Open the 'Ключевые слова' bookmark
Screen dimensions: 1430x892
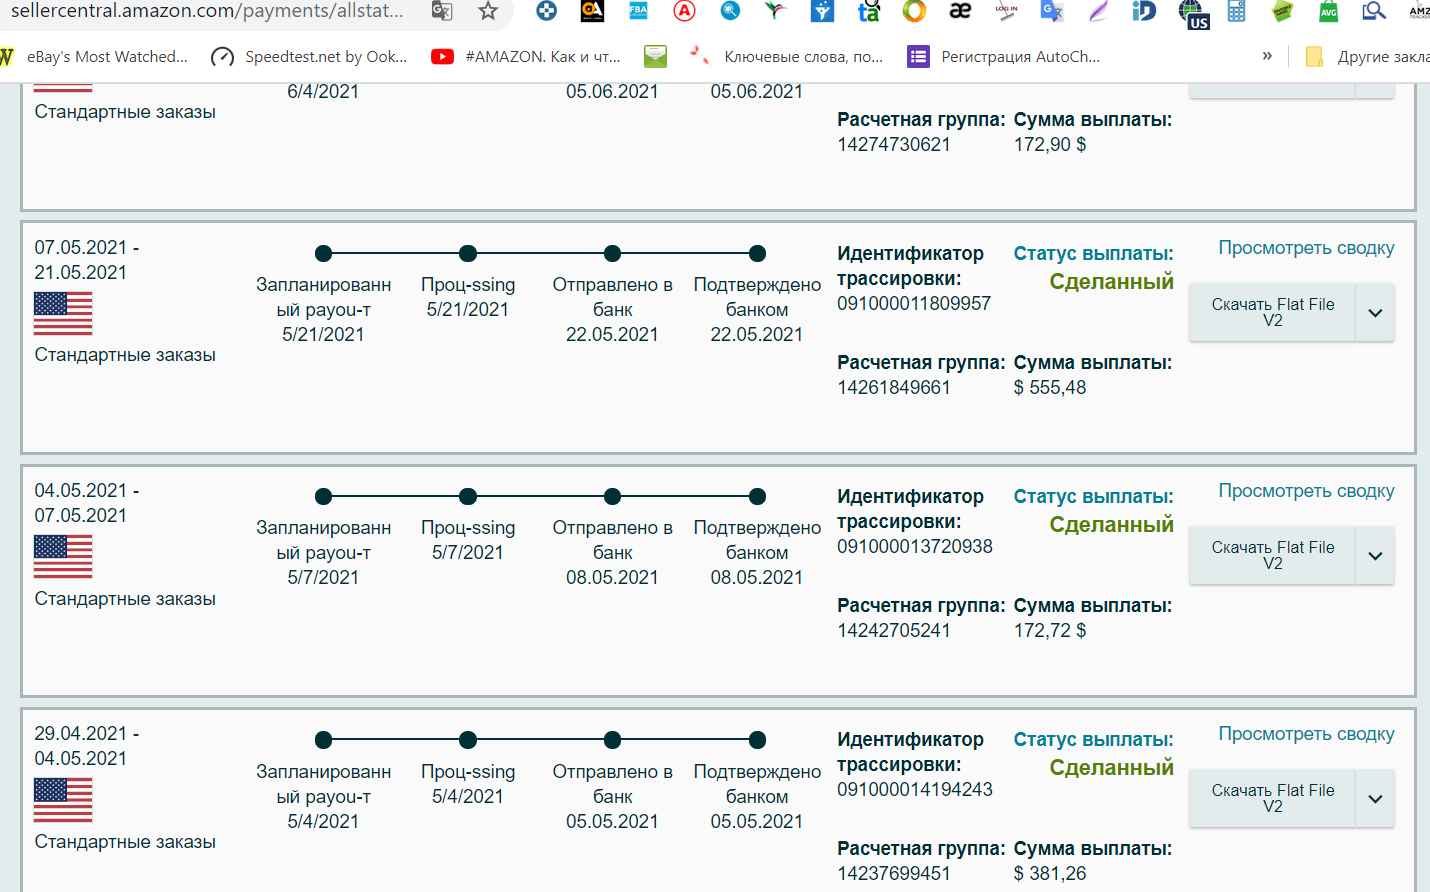pos(787,57)
